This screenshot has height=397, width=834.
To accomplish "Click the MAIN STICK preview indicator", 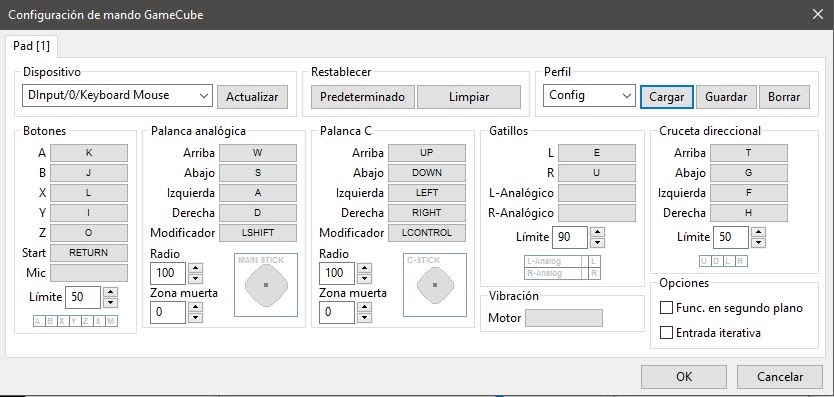I will pyautogui.click(x=266, y=285).
